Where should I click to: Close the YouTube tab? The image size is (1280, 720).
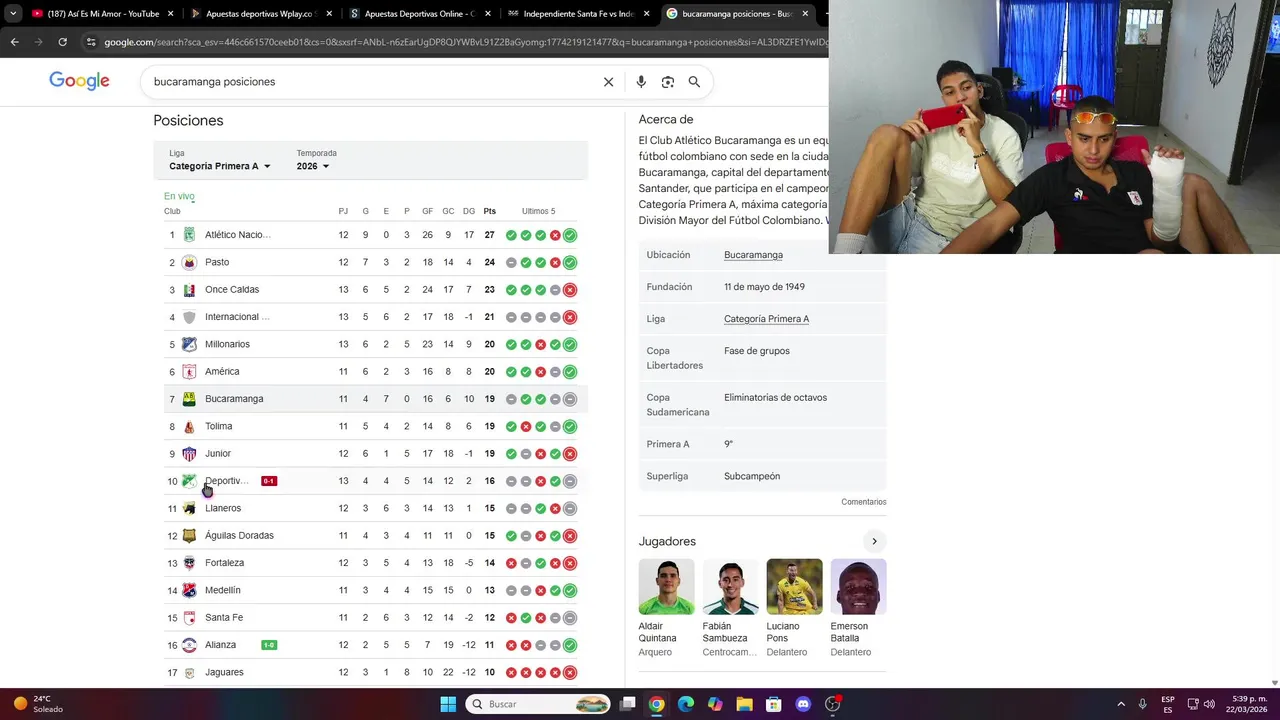(170, 14)
